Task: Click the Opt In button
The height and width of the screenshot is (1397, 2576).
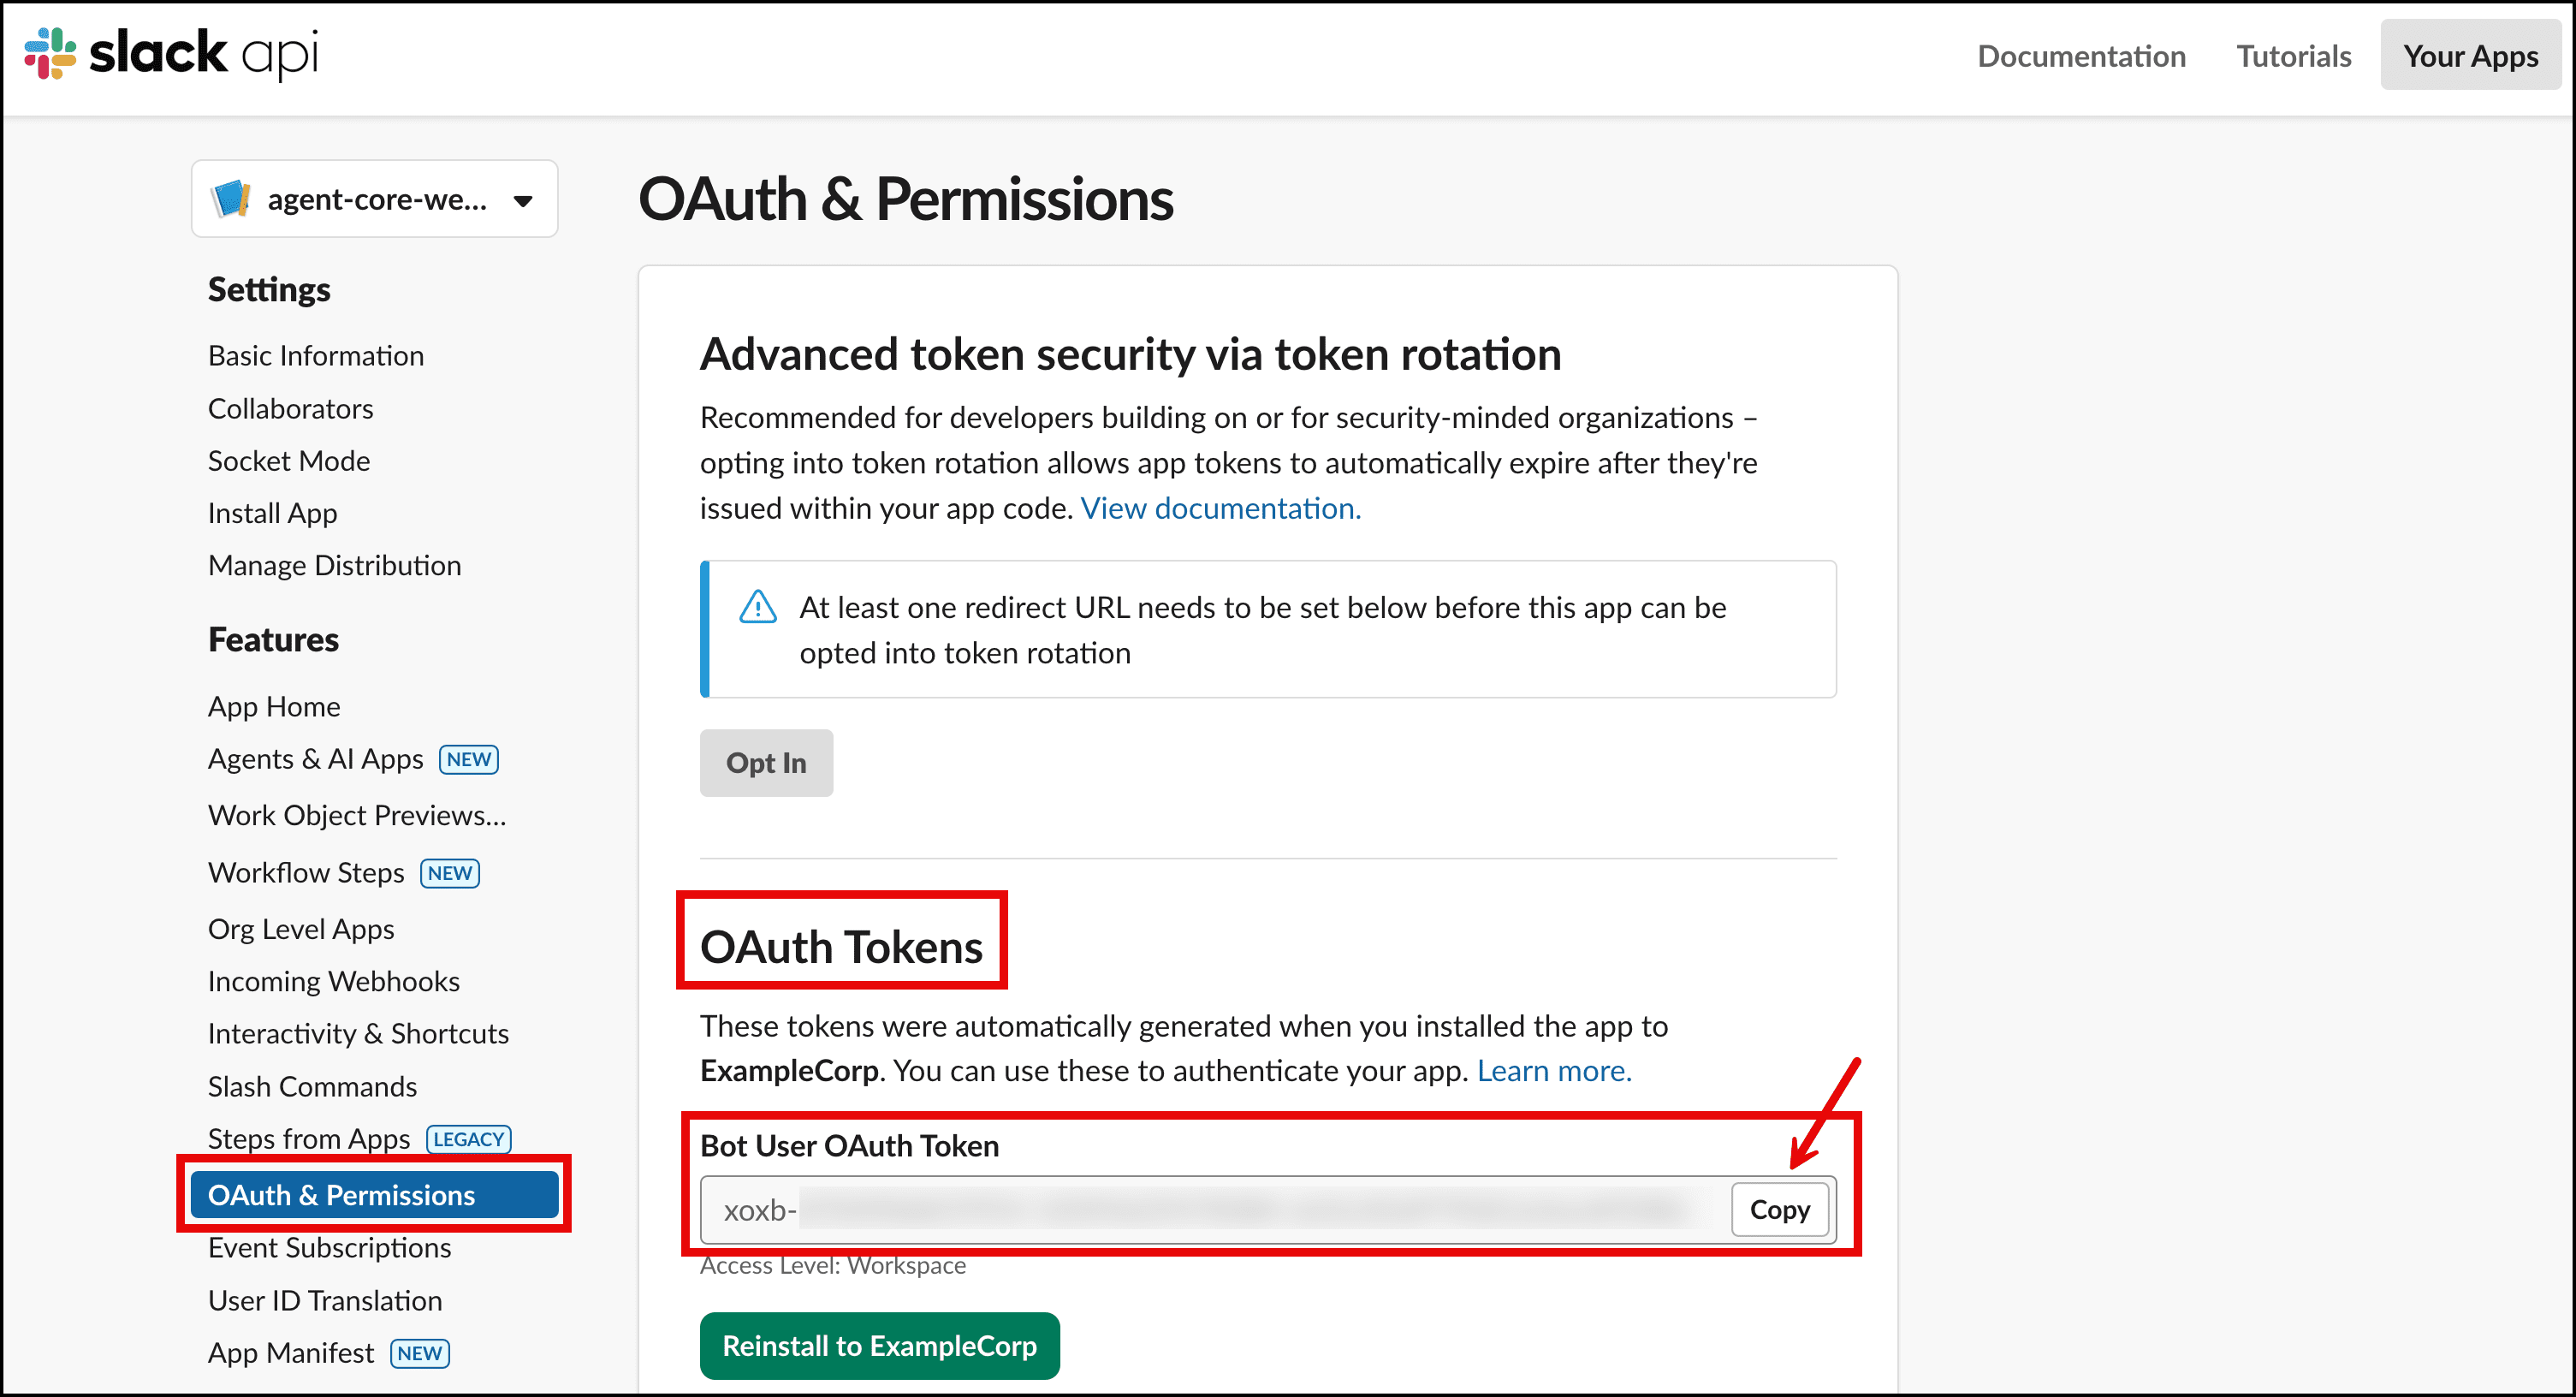Action: 766,762
